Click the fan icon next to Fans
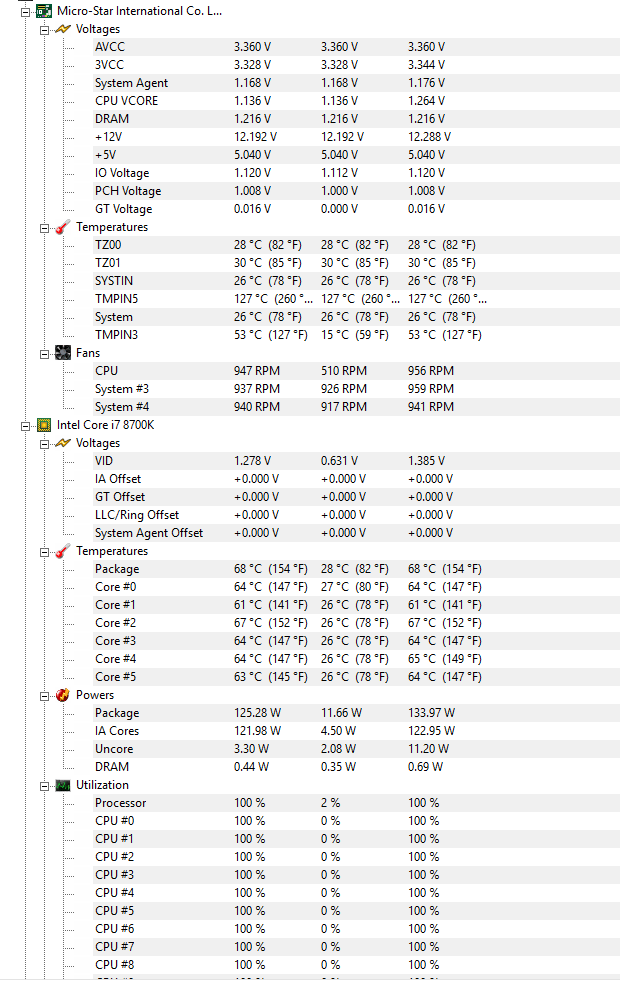This screenshot has height=981, width=620. pos(63,353)
